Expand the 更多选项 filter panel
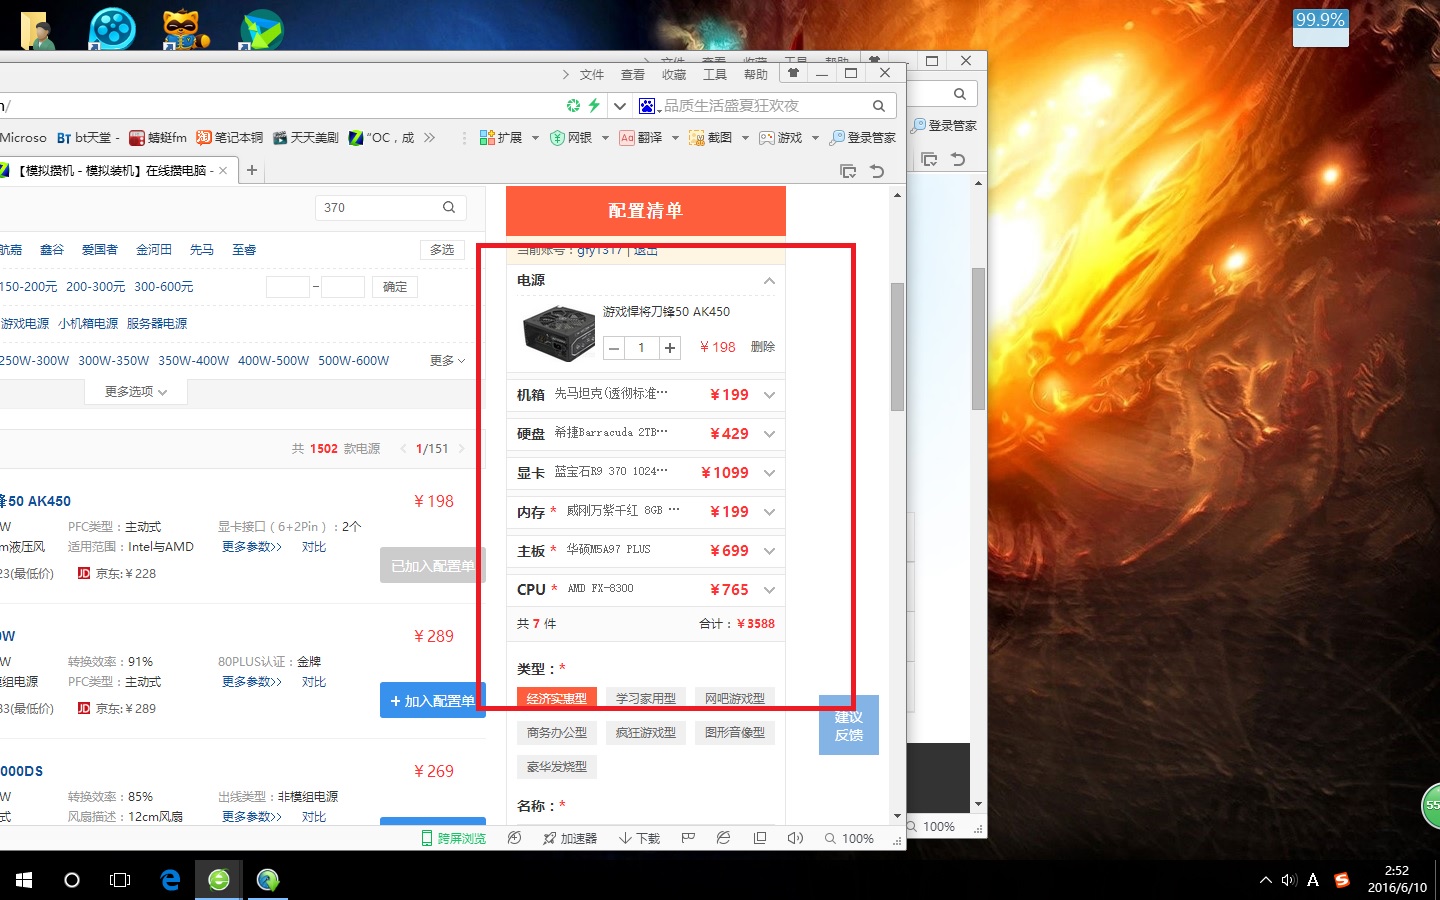 tap(136, 392)
